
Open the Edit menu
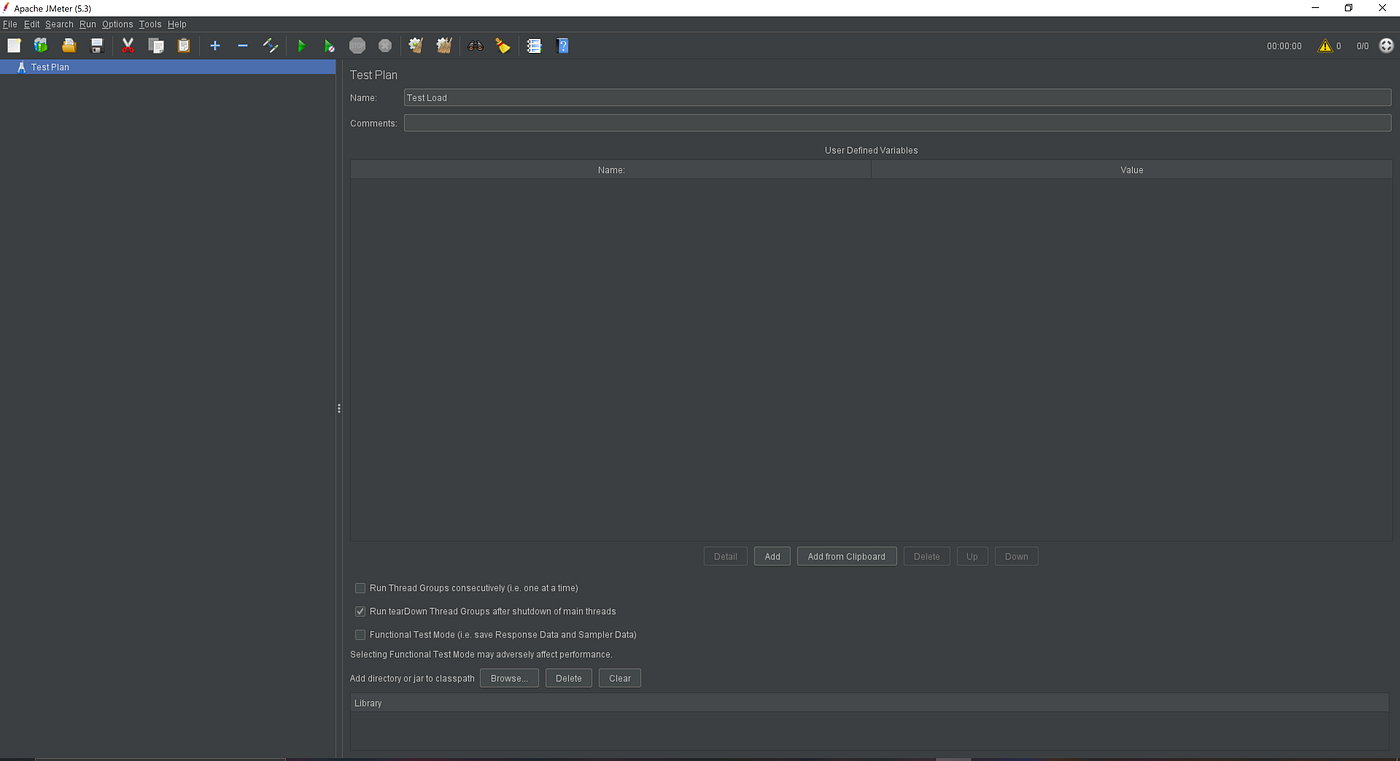tap(32, 24)
